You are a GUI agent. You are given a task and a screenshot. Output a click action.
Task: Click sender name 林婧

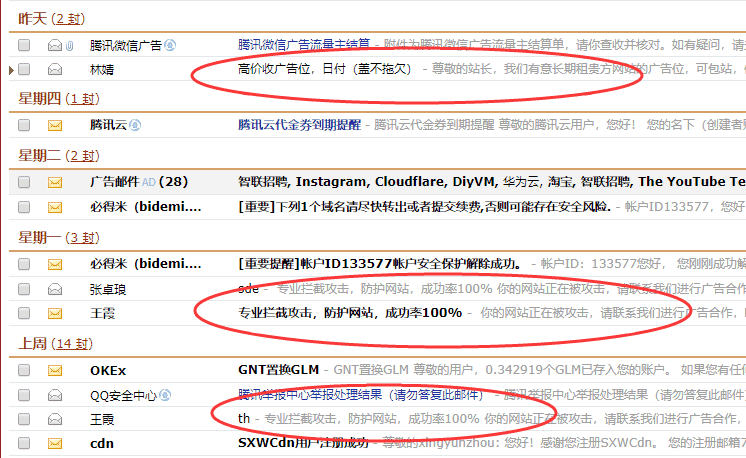(102, 70)
